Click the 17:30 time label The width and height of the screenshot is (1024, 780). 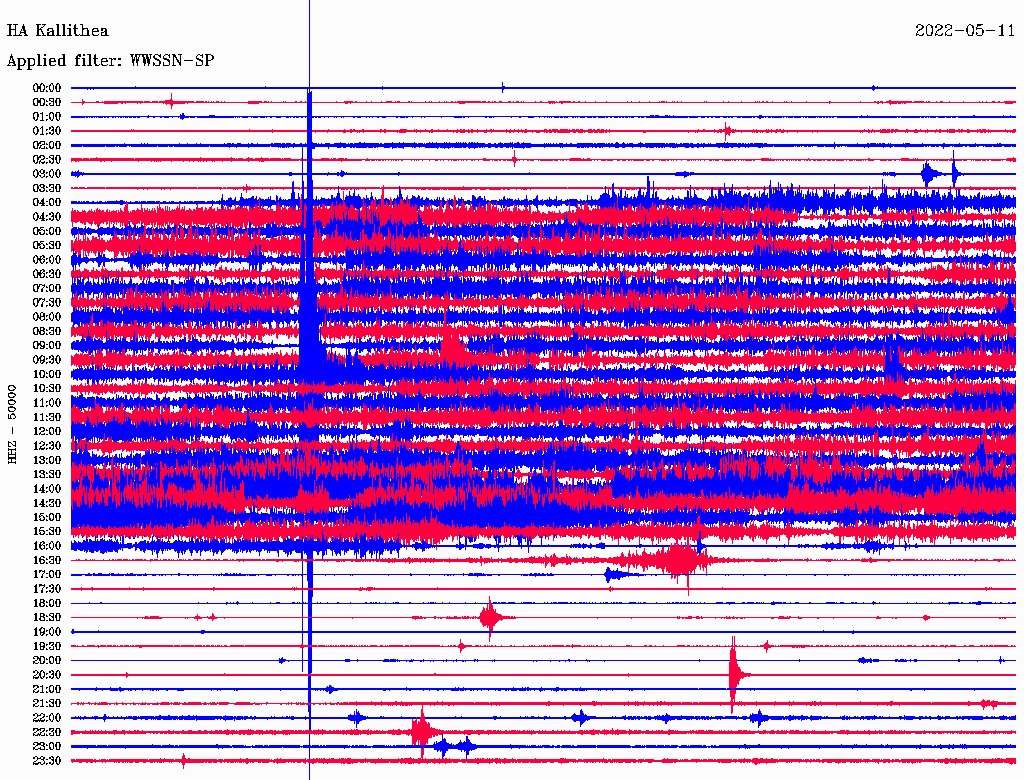coord(47,589)
